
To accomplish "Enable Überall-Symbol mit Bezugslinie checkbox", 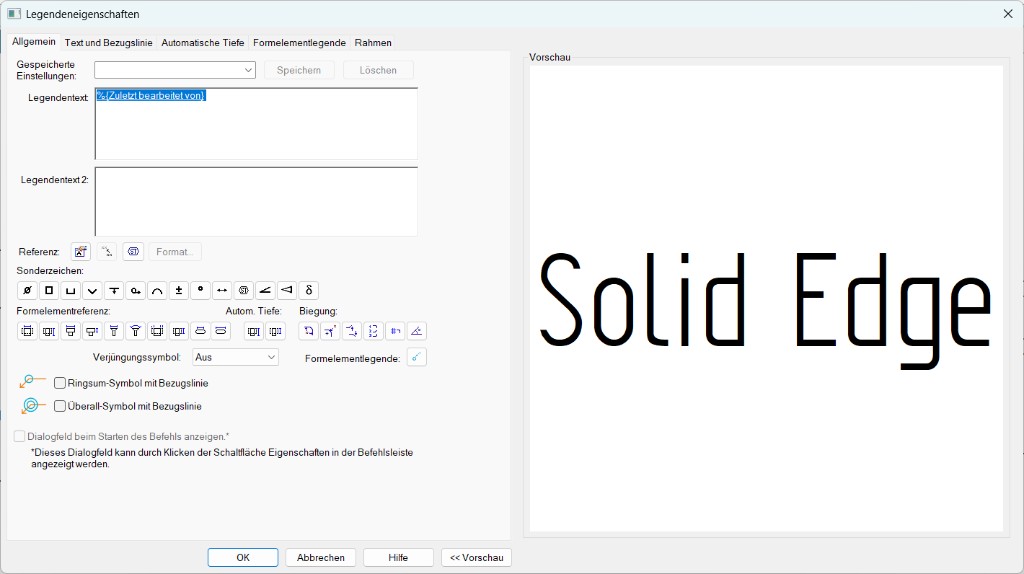I will coord(60,406).
